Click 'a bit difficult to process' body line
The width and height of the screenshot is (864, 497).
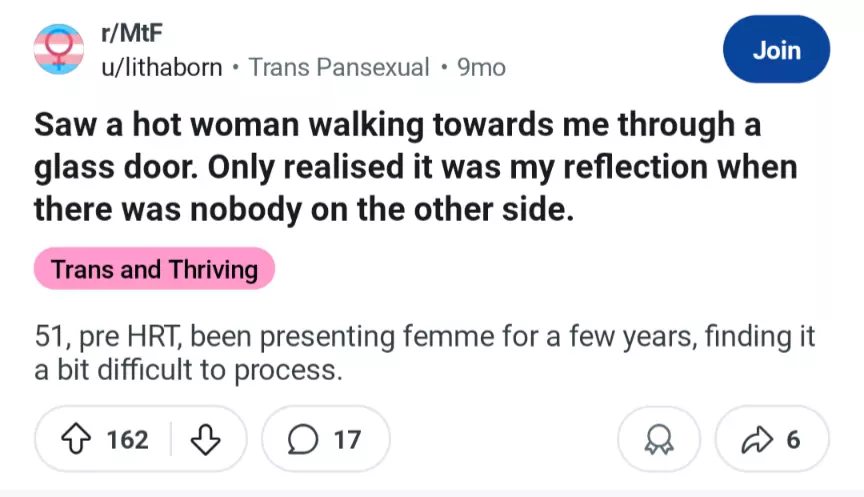188,372
